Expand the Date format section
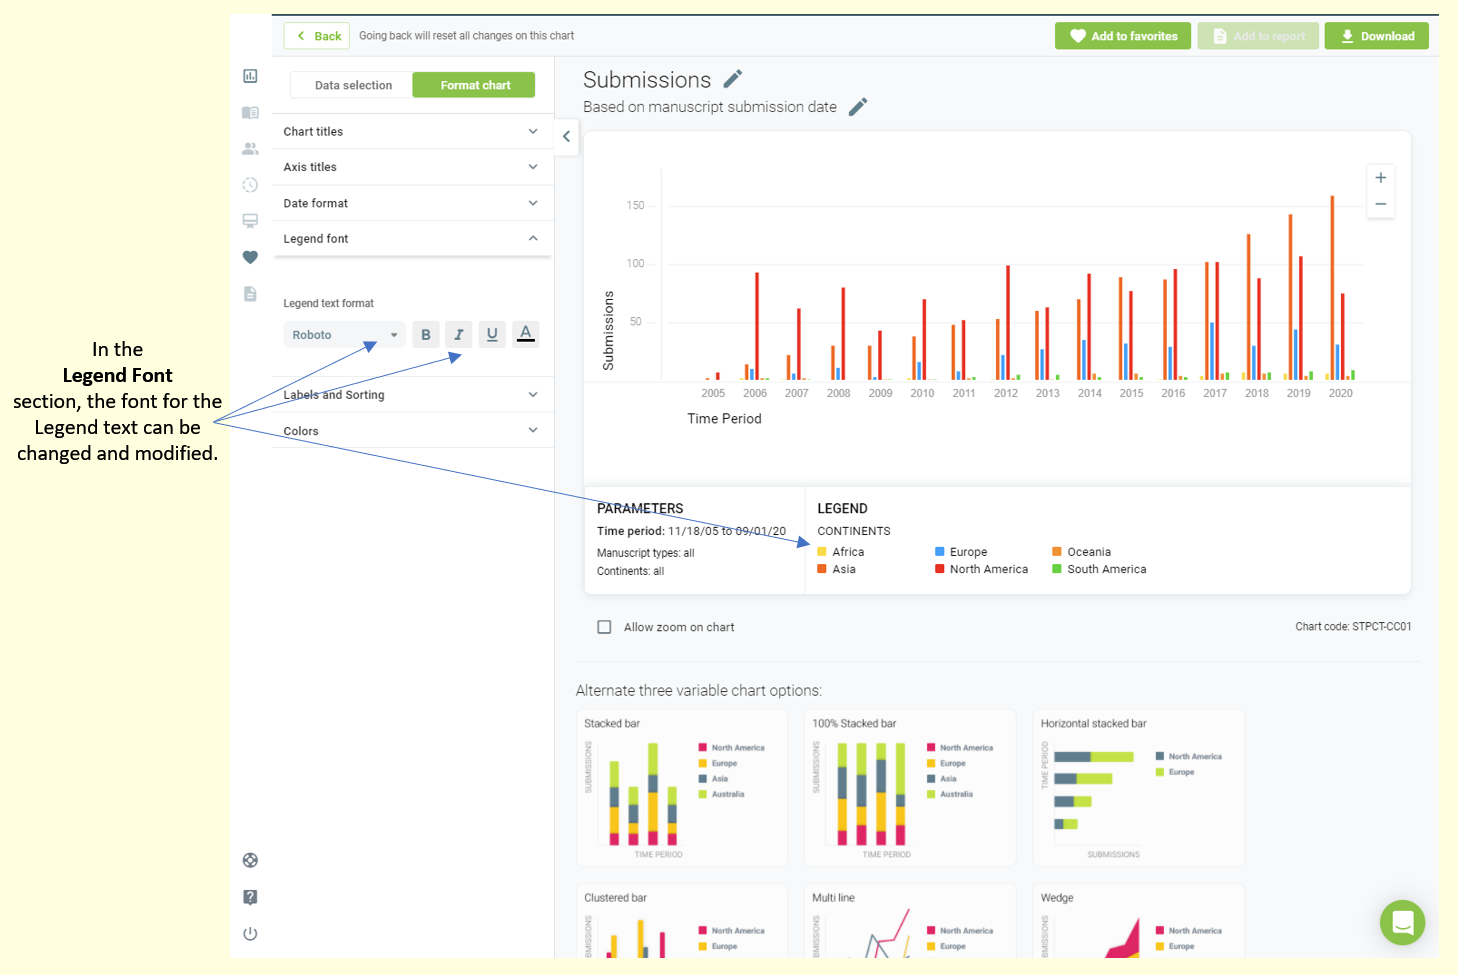The image size is (1458, 975). coord(412,203)
